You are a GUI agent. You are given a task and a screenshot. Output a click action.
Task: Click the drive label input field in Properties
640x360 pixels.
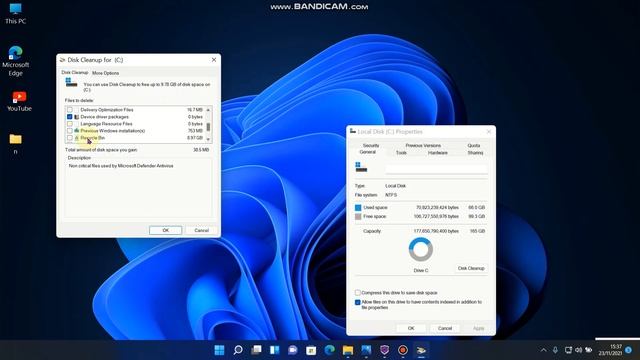436,168
